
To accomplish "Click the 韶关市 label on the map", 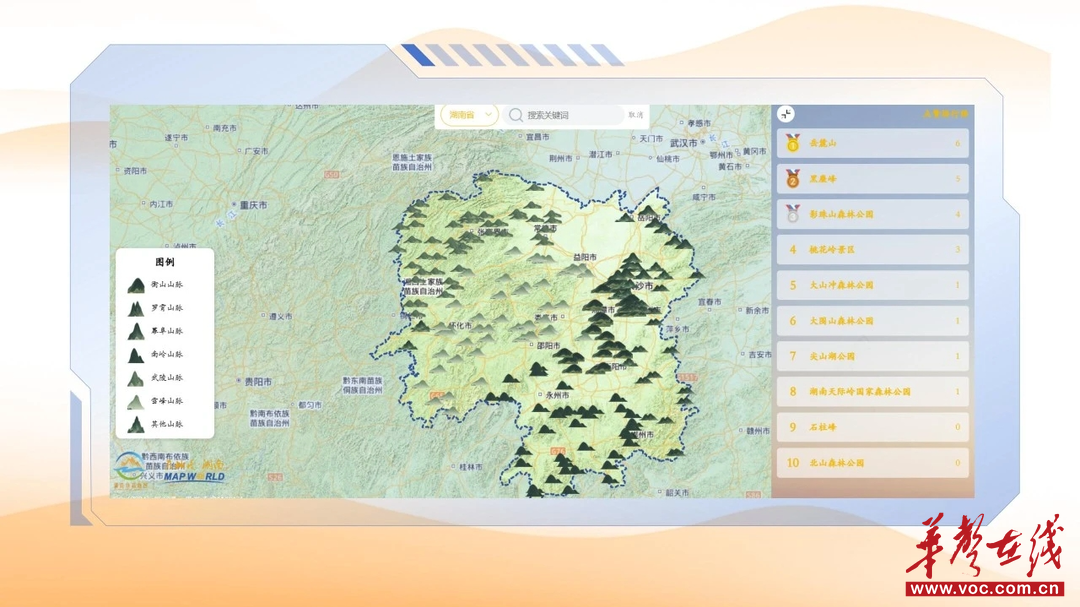I will coord(678,493).
